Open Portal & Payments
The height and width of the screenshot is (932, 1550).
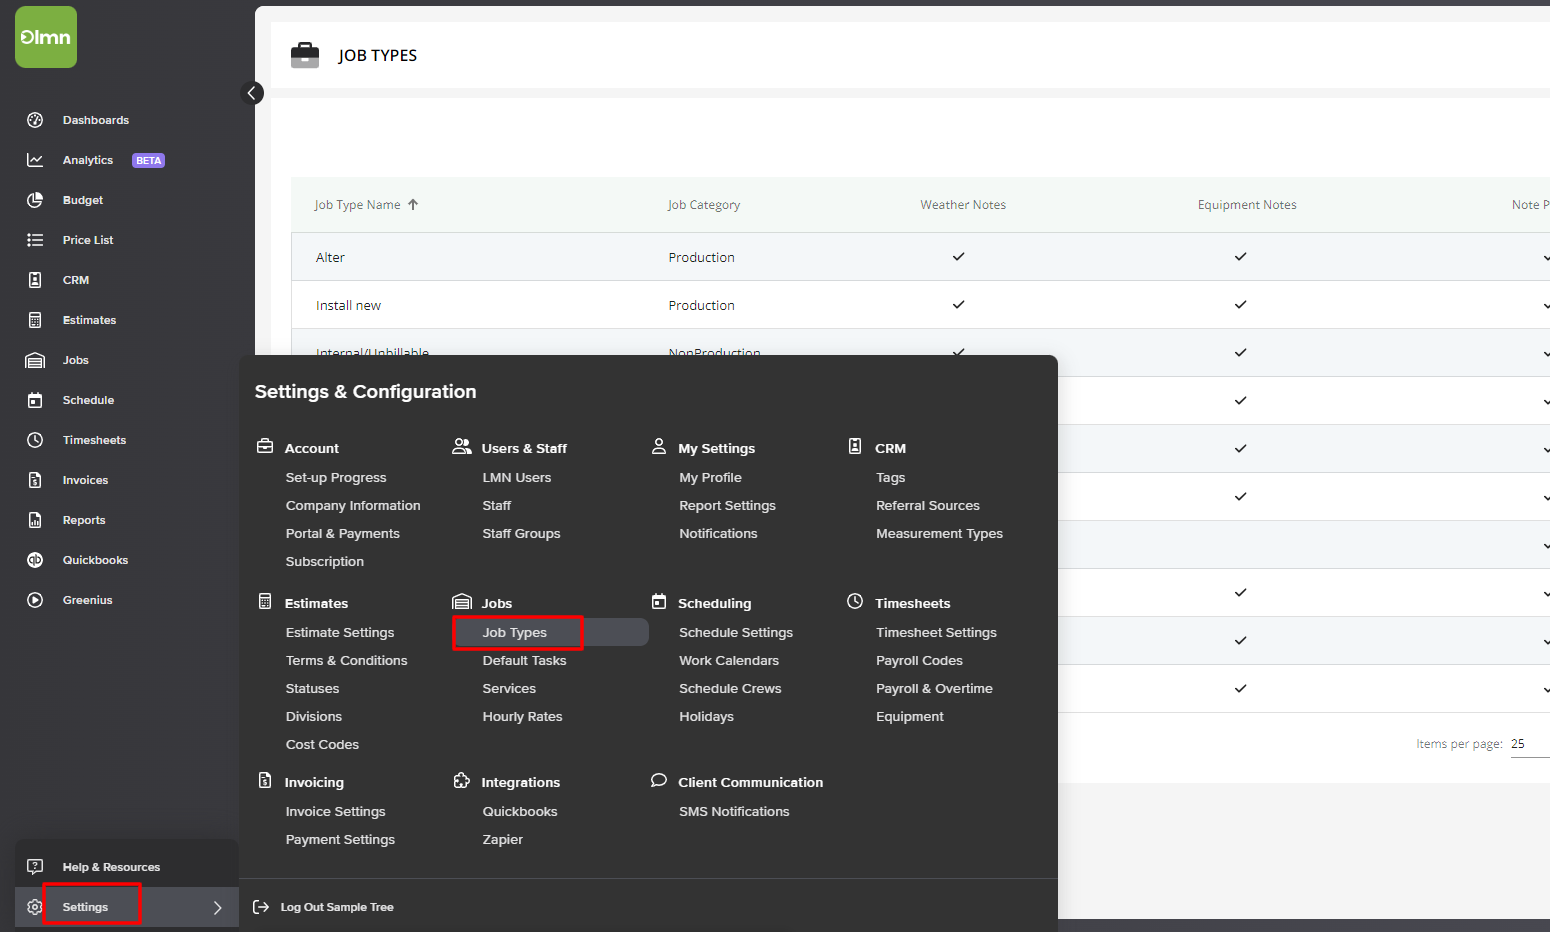342,533
